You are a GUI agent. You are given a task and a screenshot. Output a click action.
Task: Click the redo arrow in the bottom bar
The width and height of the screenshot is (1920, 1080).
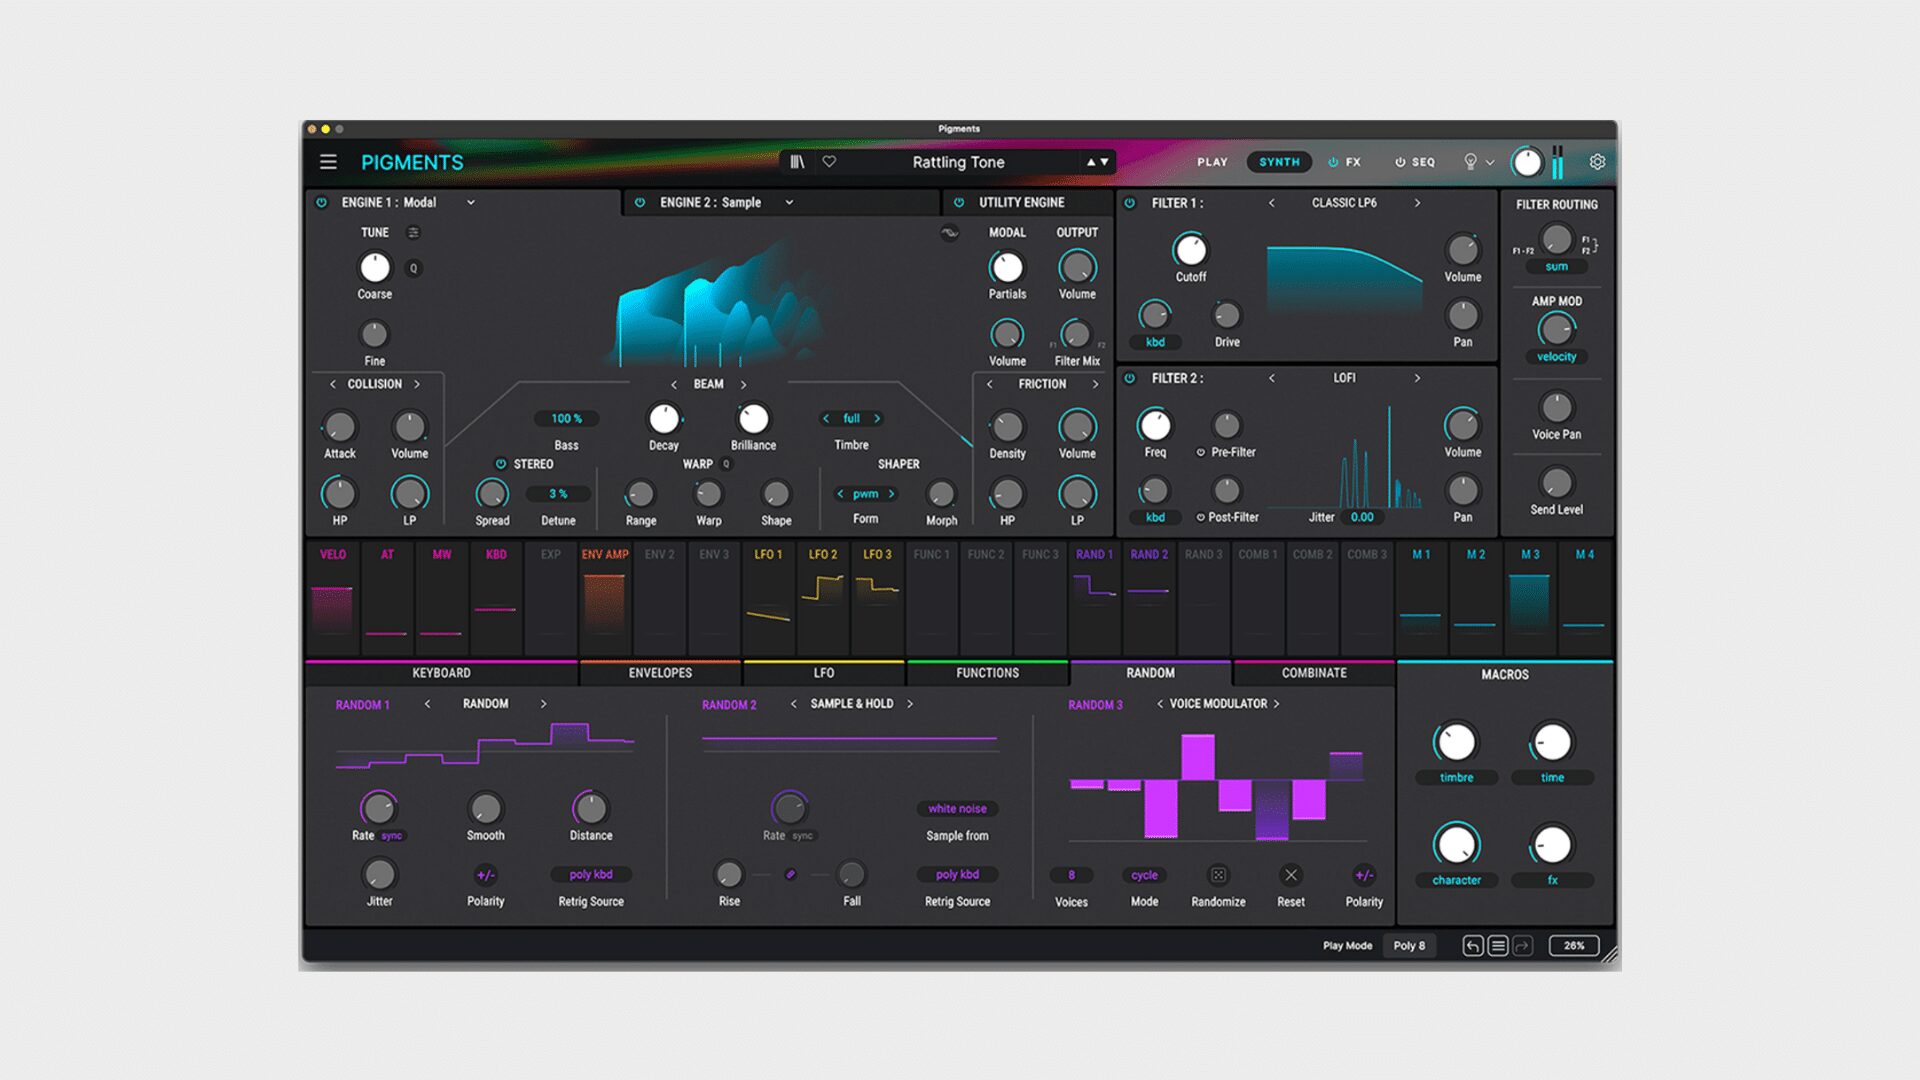coord(1521,945)
